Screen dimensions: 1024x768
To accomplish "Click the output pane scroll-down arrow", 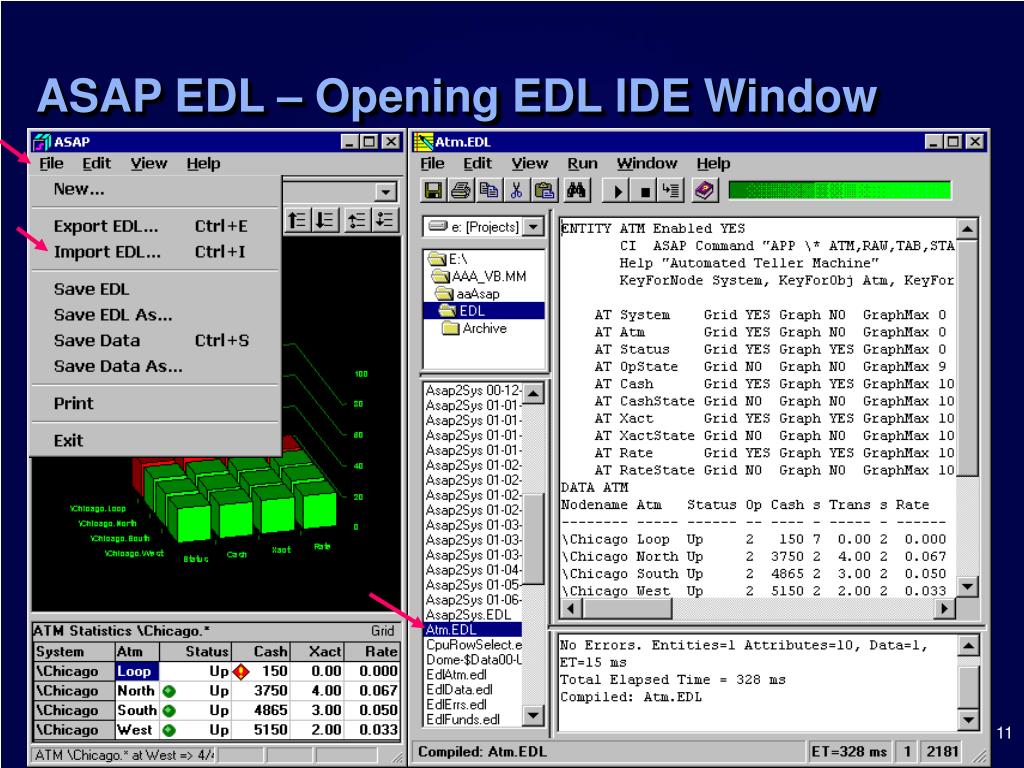I will coord(967,720).
